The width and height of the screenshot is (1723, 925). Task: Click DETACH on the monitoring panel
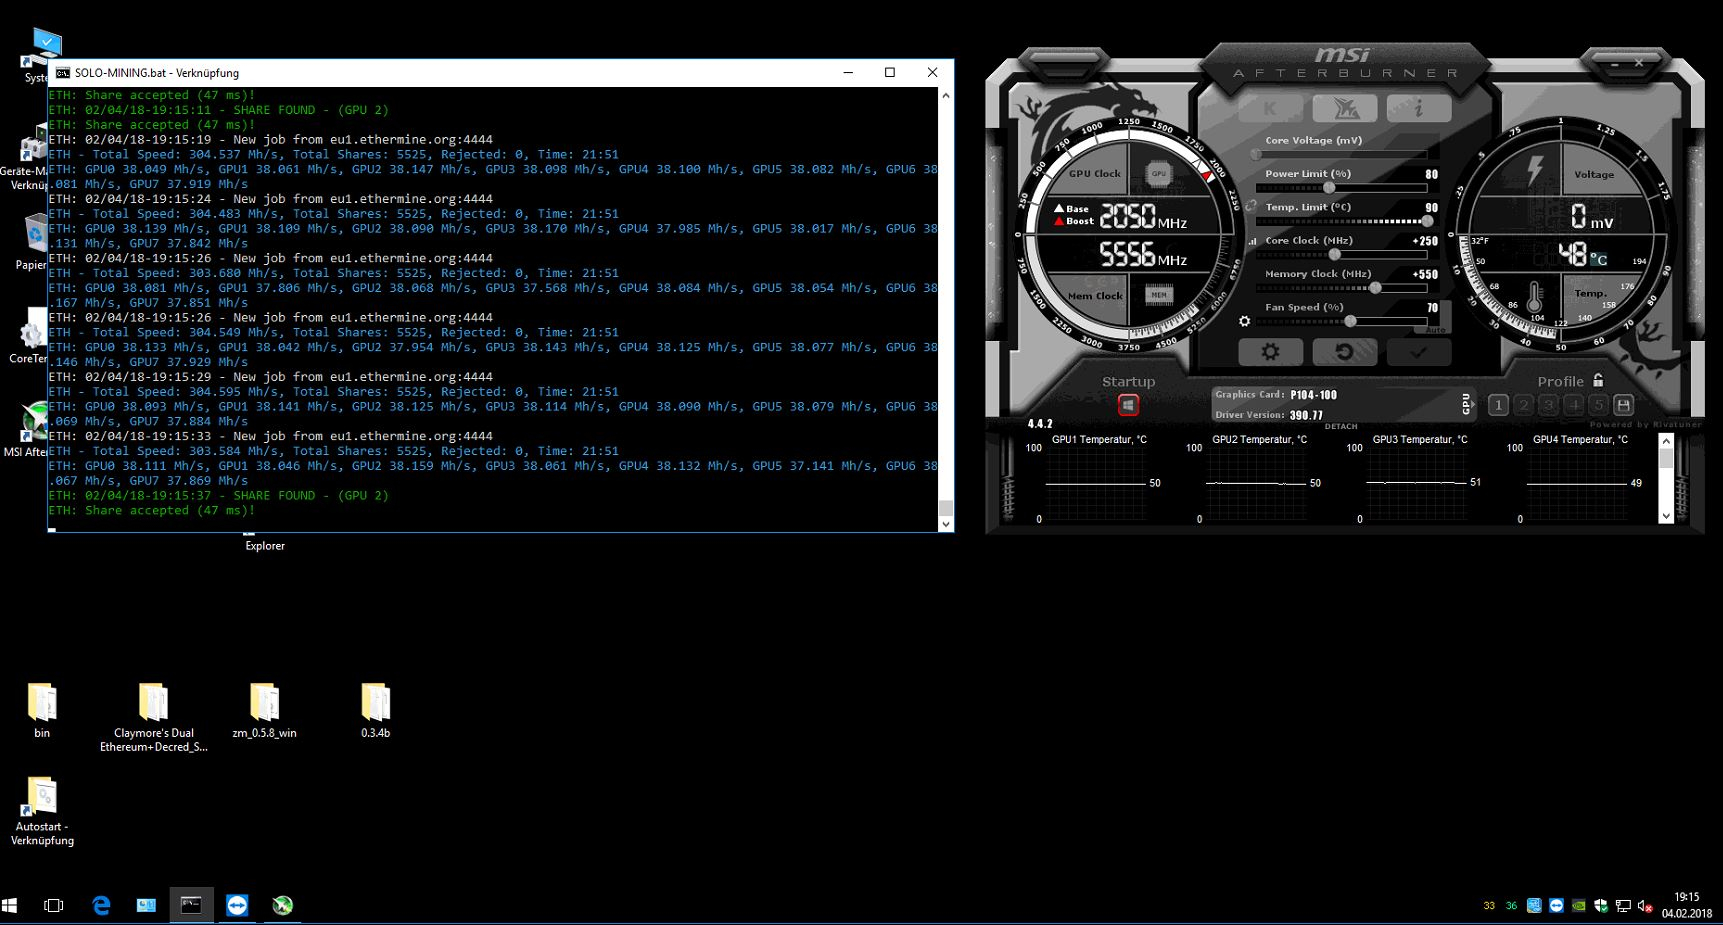[x=1341, y=426]
